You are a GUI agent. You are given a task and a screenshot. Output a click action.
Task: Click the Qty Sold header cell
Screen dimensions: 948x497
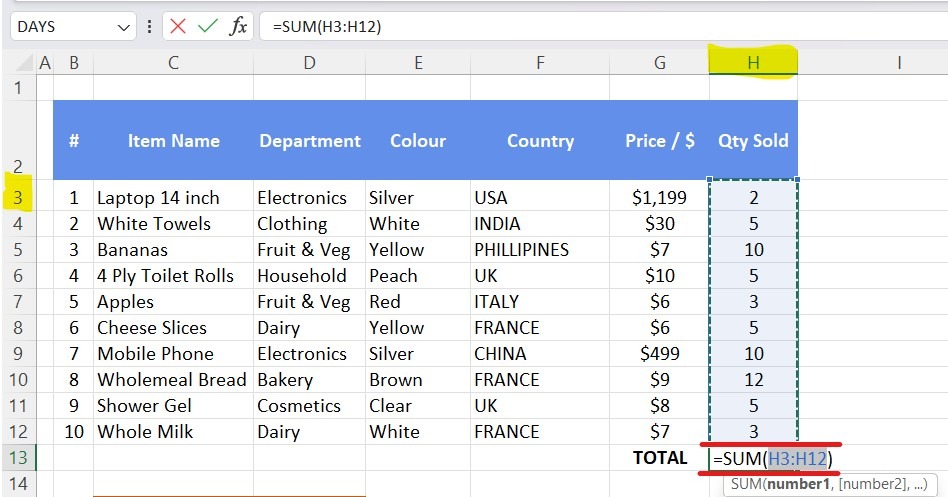(753, 141)
